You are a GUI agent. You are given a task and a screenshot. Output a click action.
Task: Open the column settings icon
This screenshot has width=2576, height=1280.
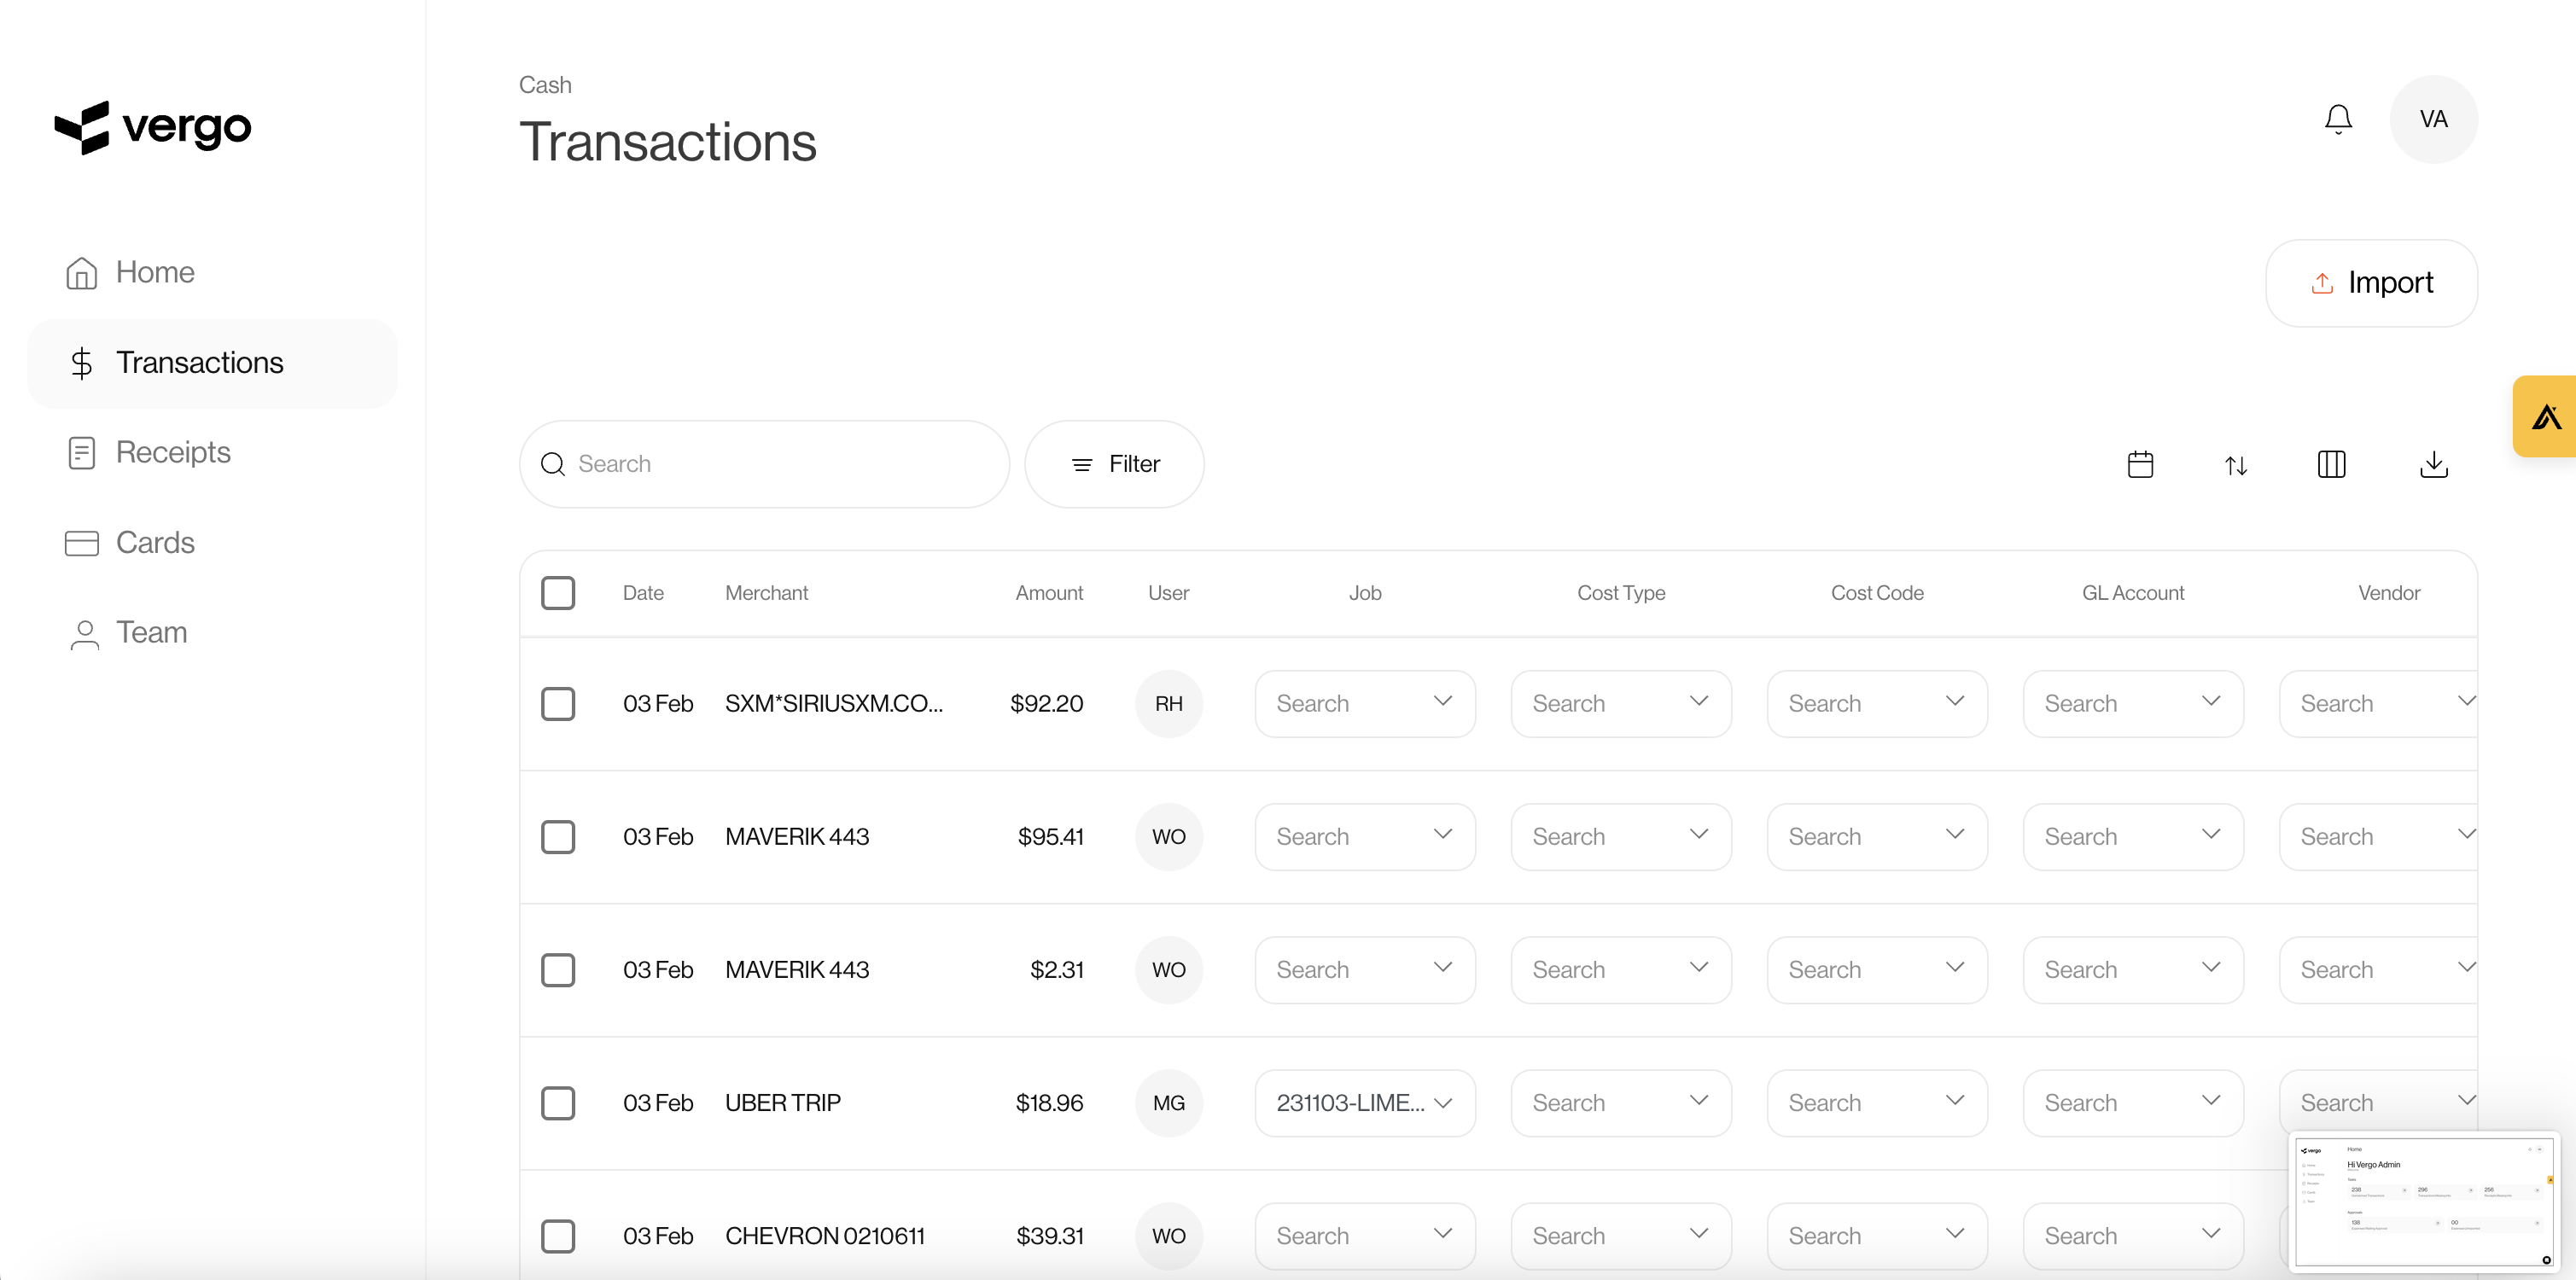pos(2331,464)
